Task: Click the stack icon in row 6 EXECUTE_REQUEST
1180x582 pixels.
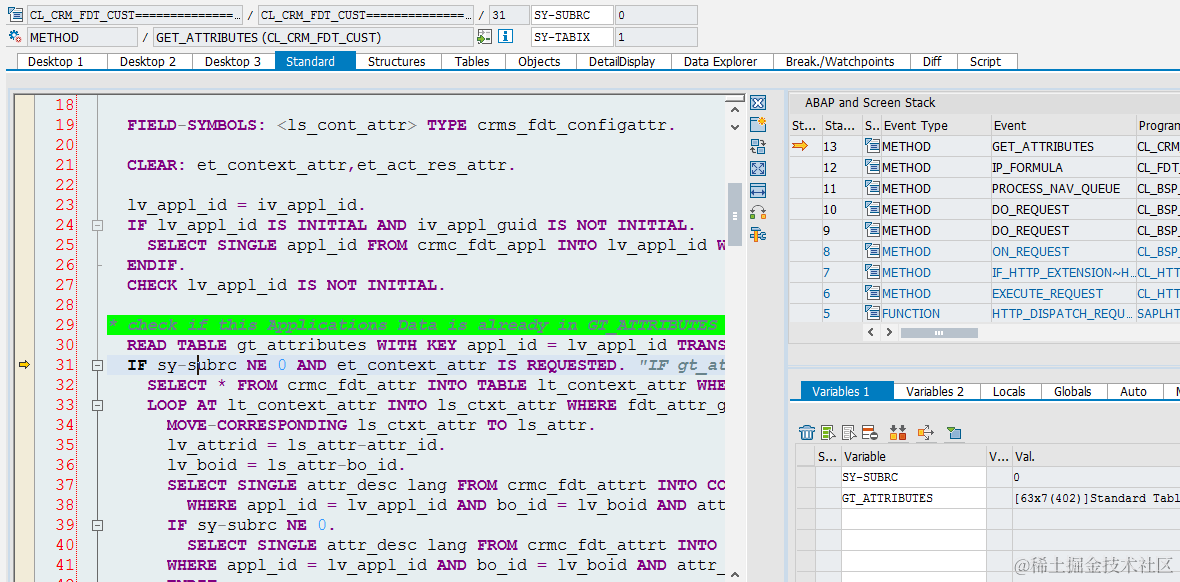Action: pos(872,294)
